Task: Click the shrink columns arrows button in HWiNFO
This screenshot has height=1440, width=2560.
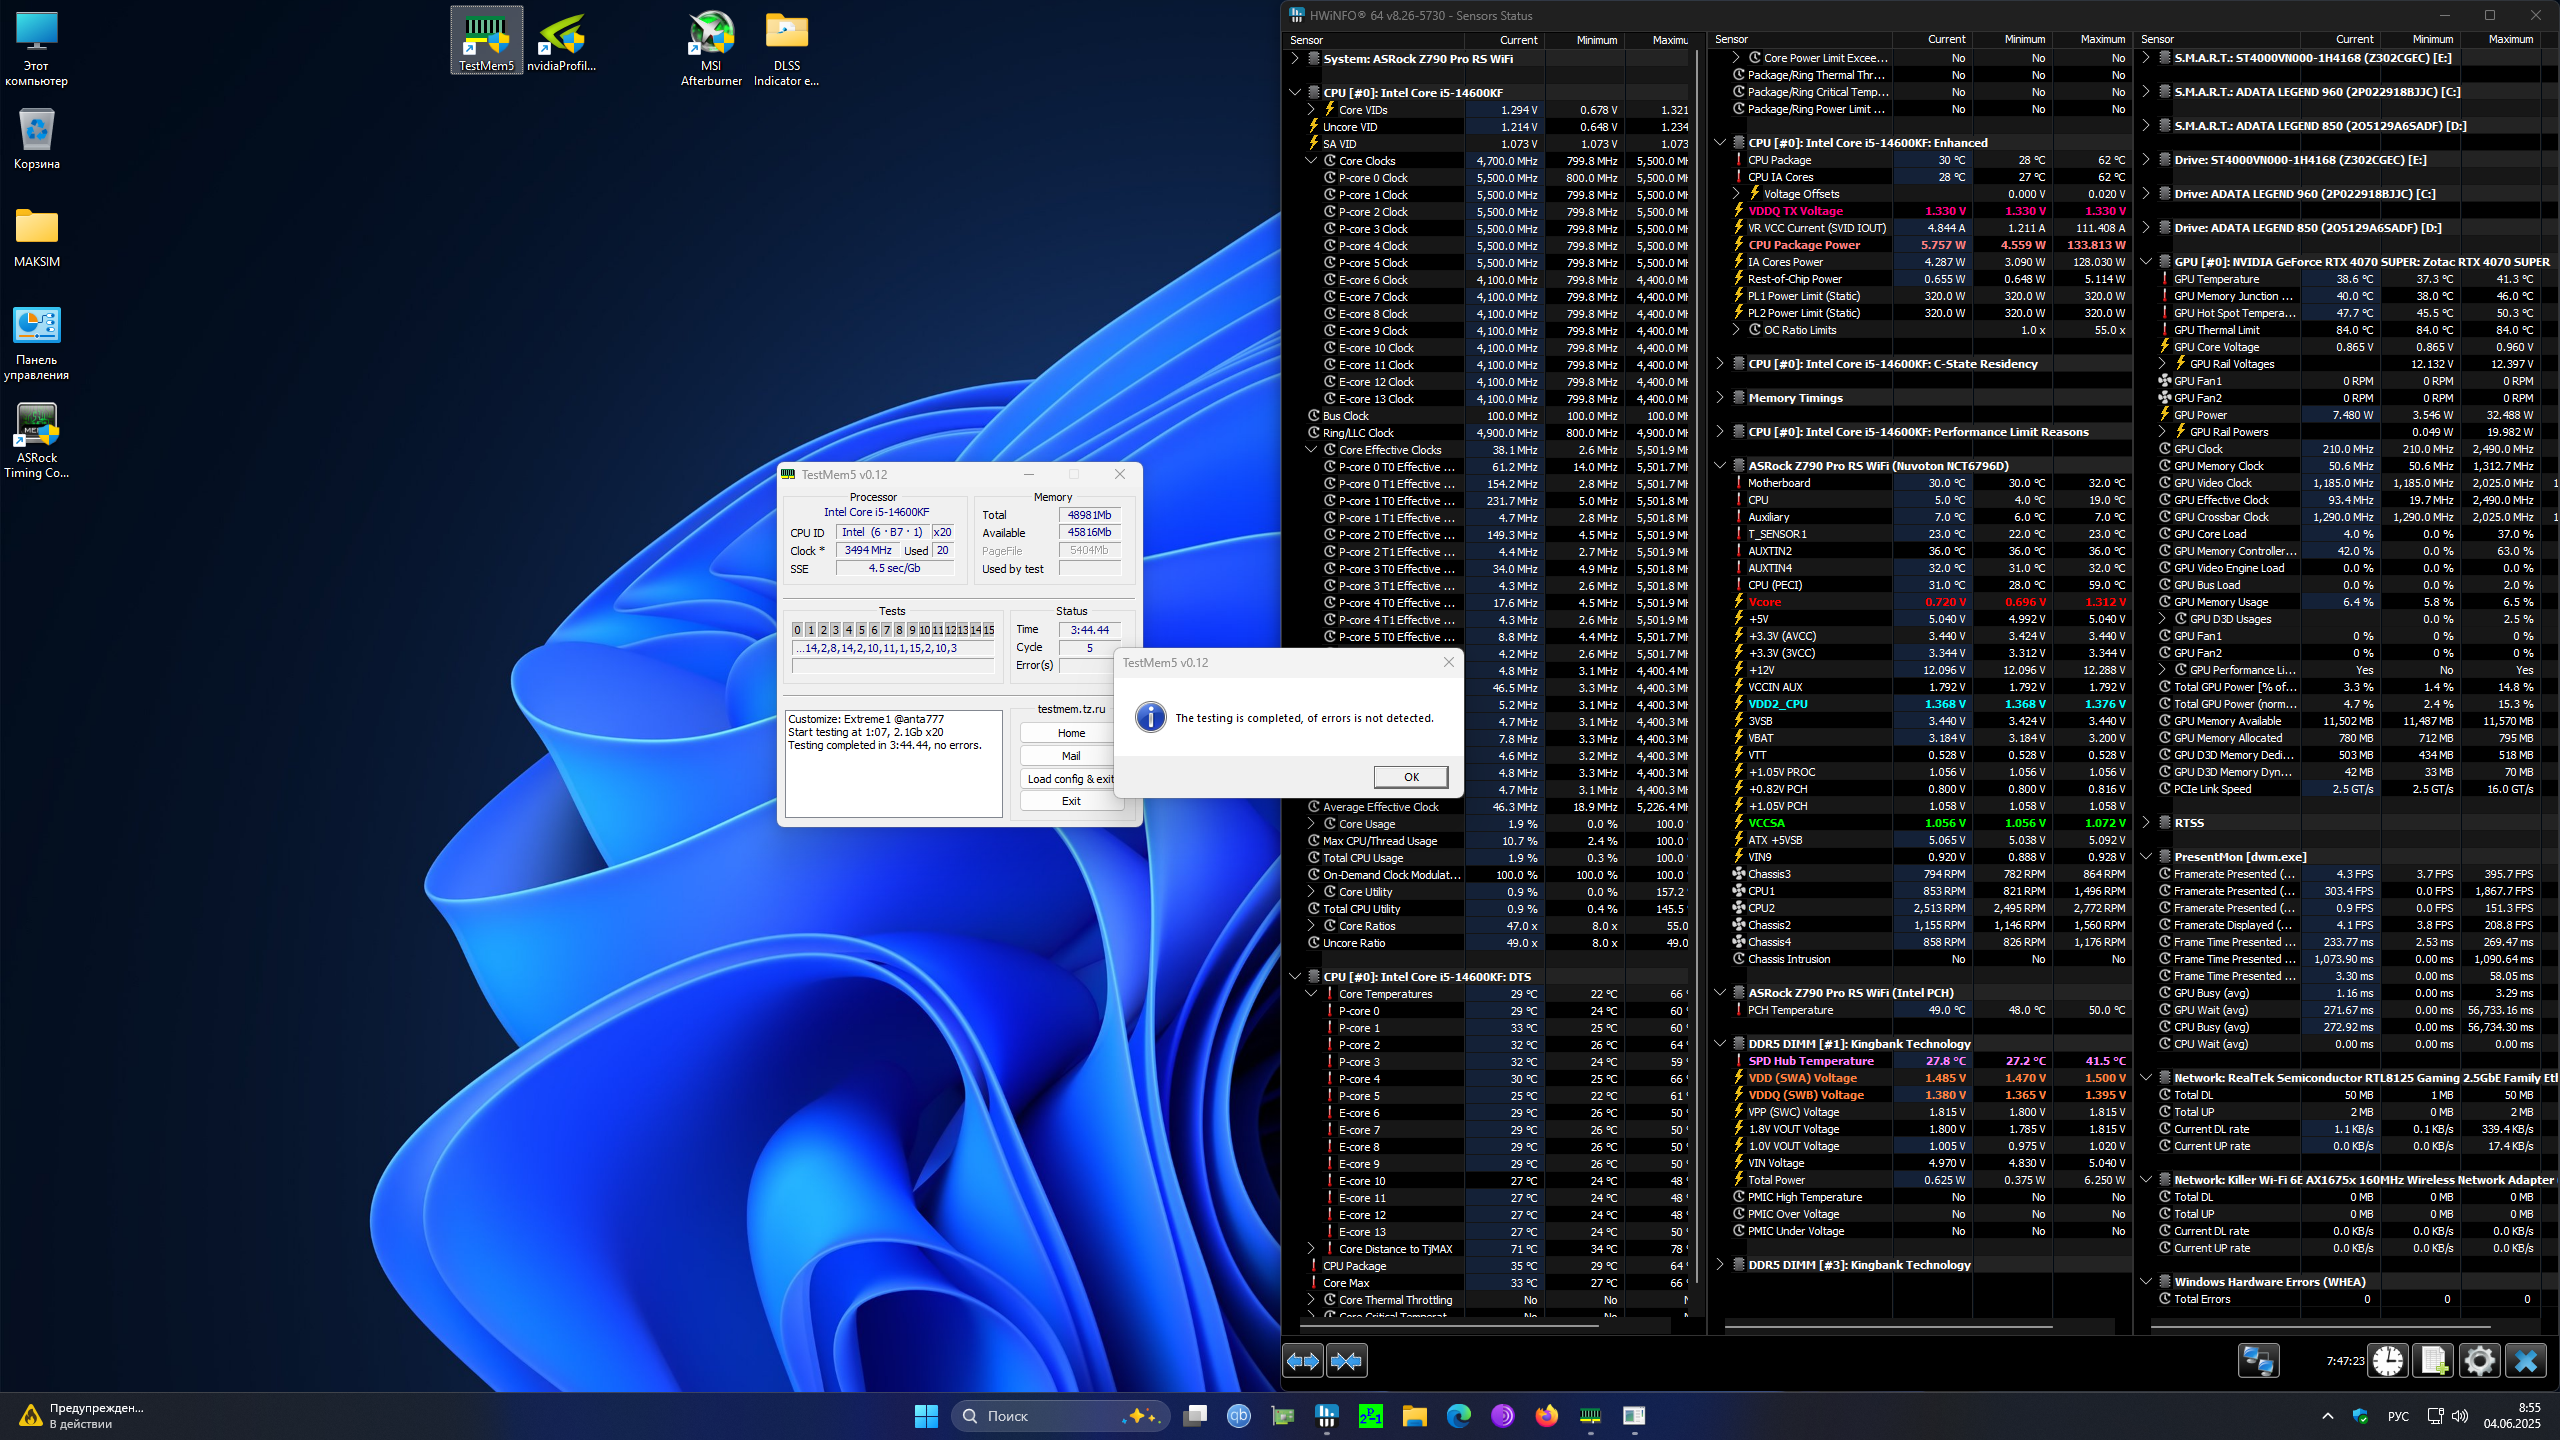Action: pyautogui.click(x=1347, y=1361)
